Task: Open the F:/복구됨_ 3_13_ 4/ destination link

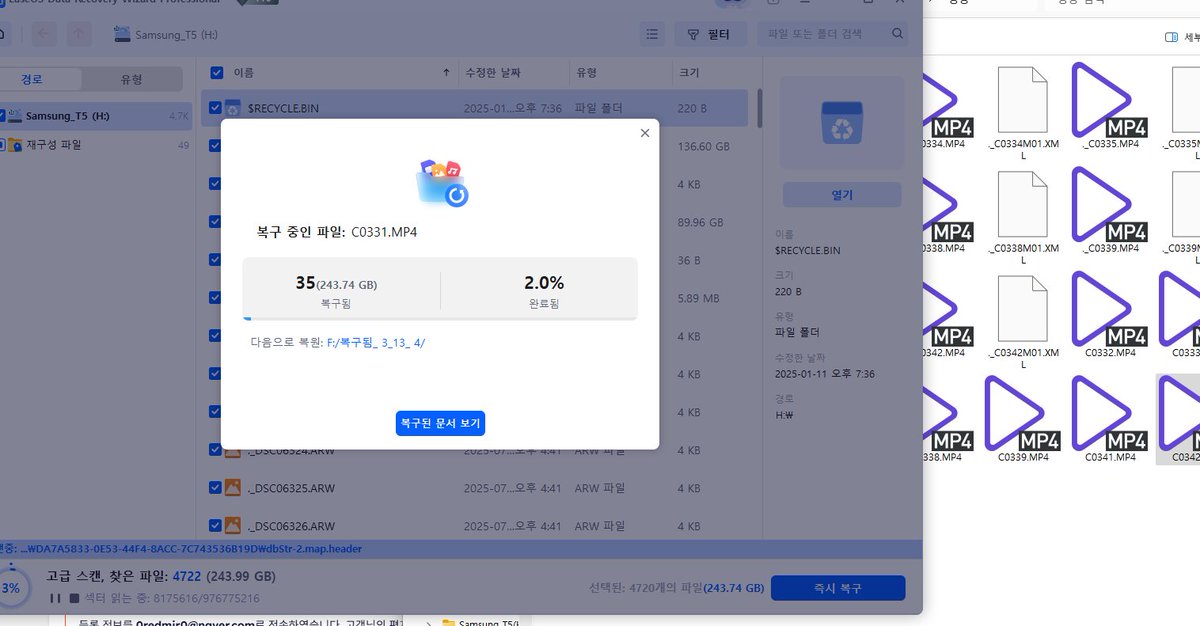Action: pyautogui.click(x=376, y=342)
